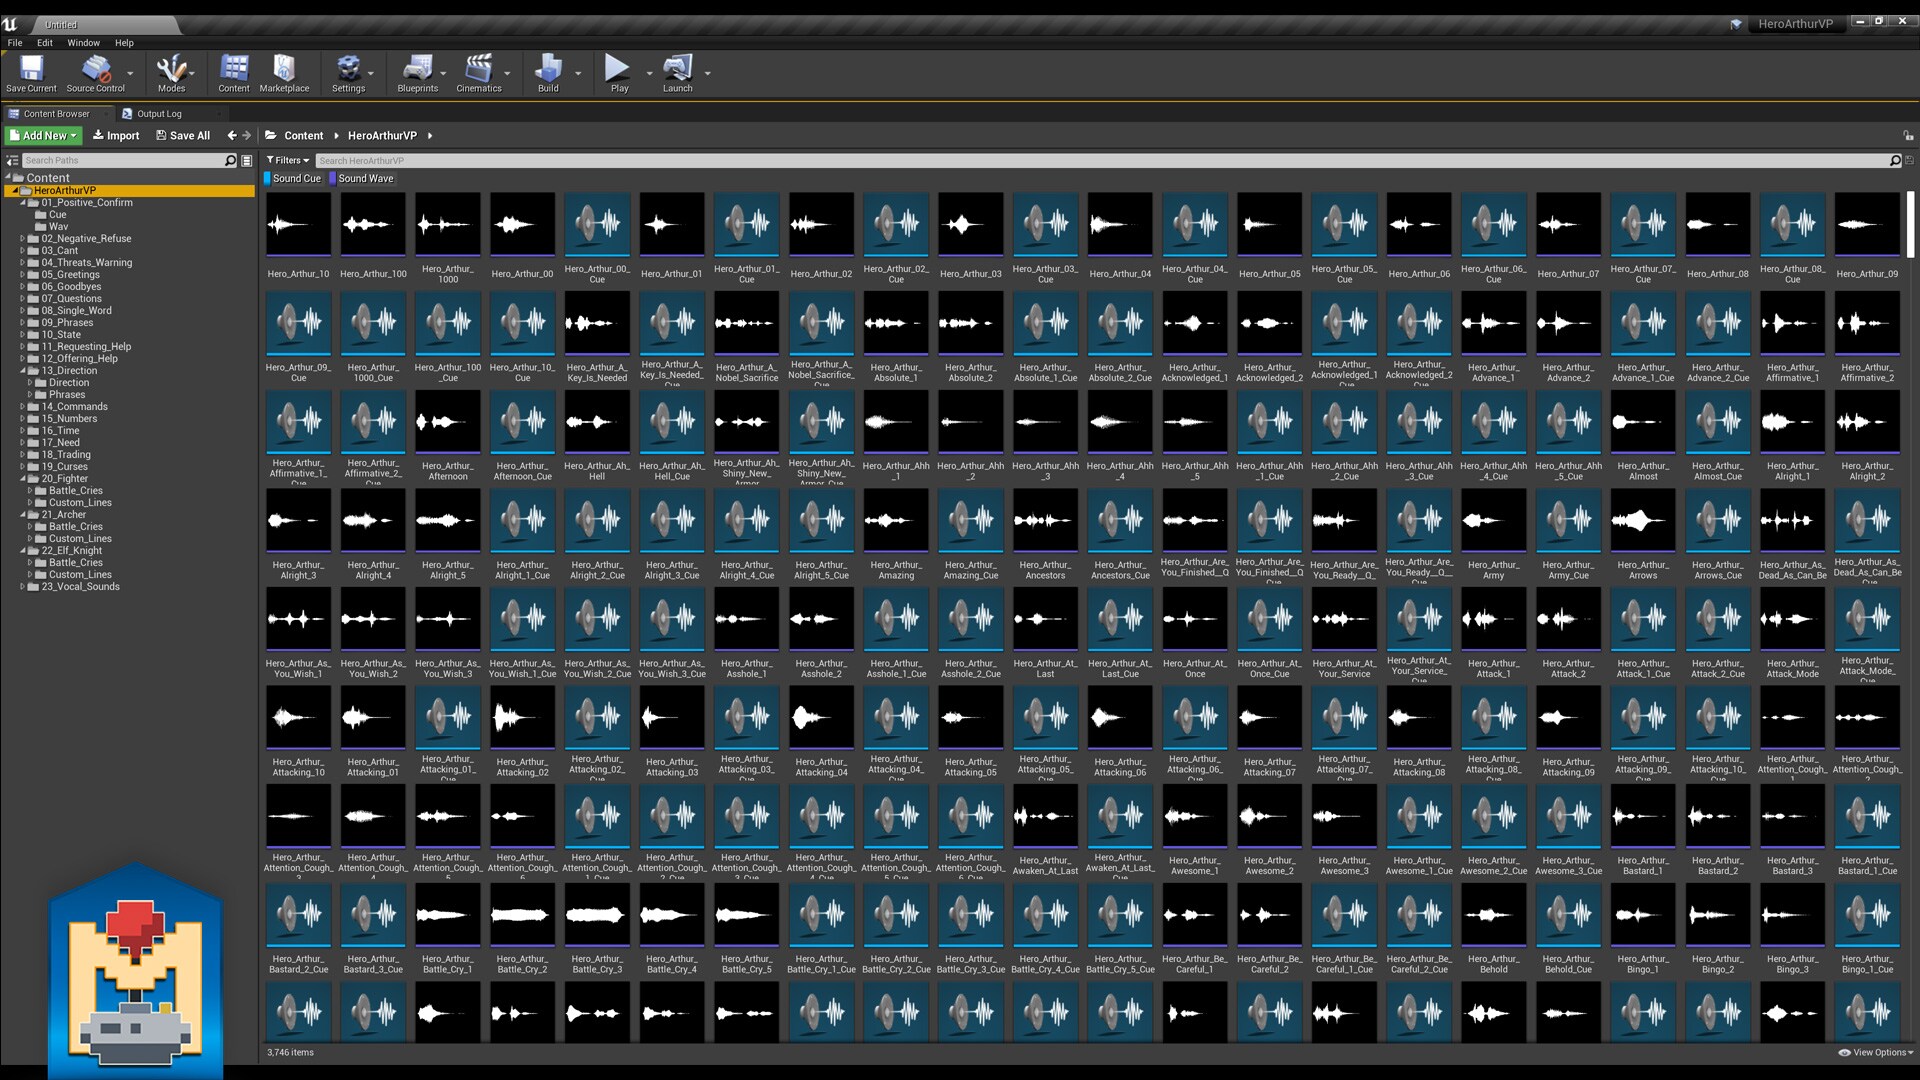
Task: Select the 20_Fighter folder in tree
Action: (x=64, y=479)
